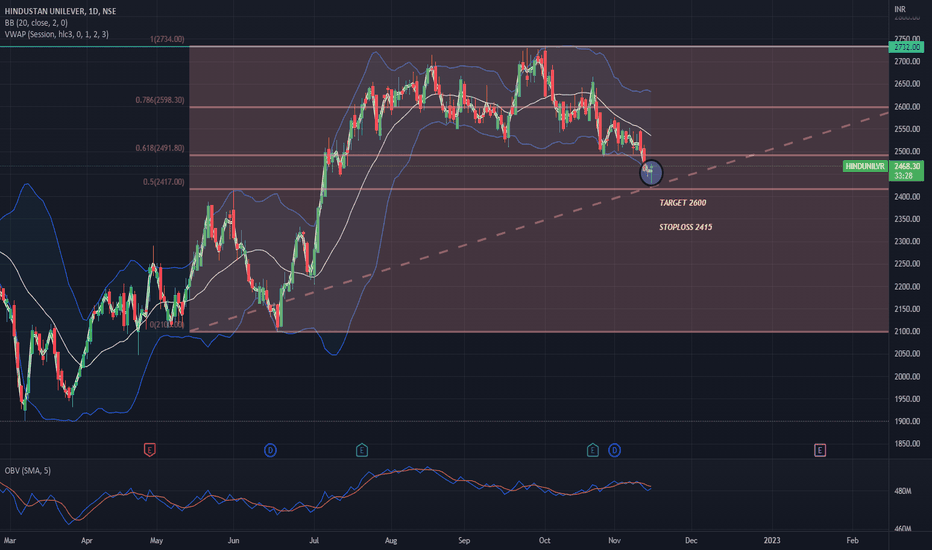932x550 pixels.
Task: Click the 2732.00 green price scale label
Action: (906, 47)
